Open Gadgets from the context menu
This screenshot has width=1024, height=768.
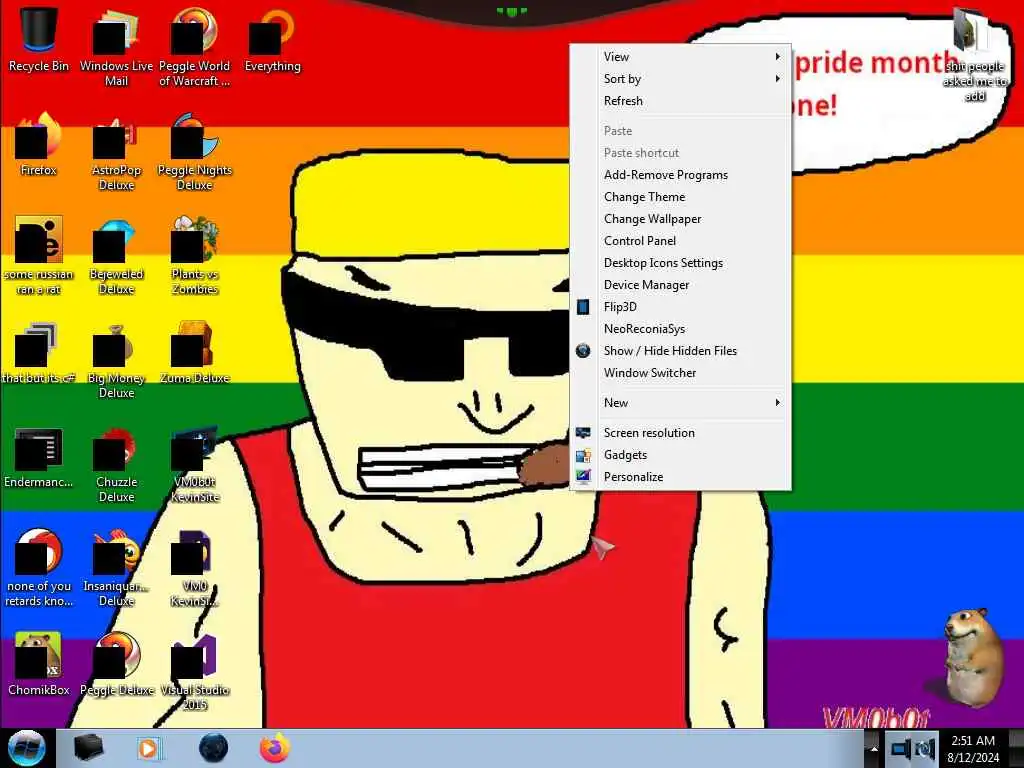680,455
